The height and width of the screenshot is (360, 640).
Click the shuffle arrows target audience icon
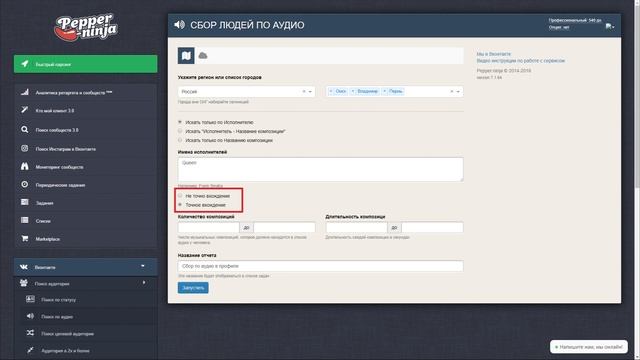(31, 333)
